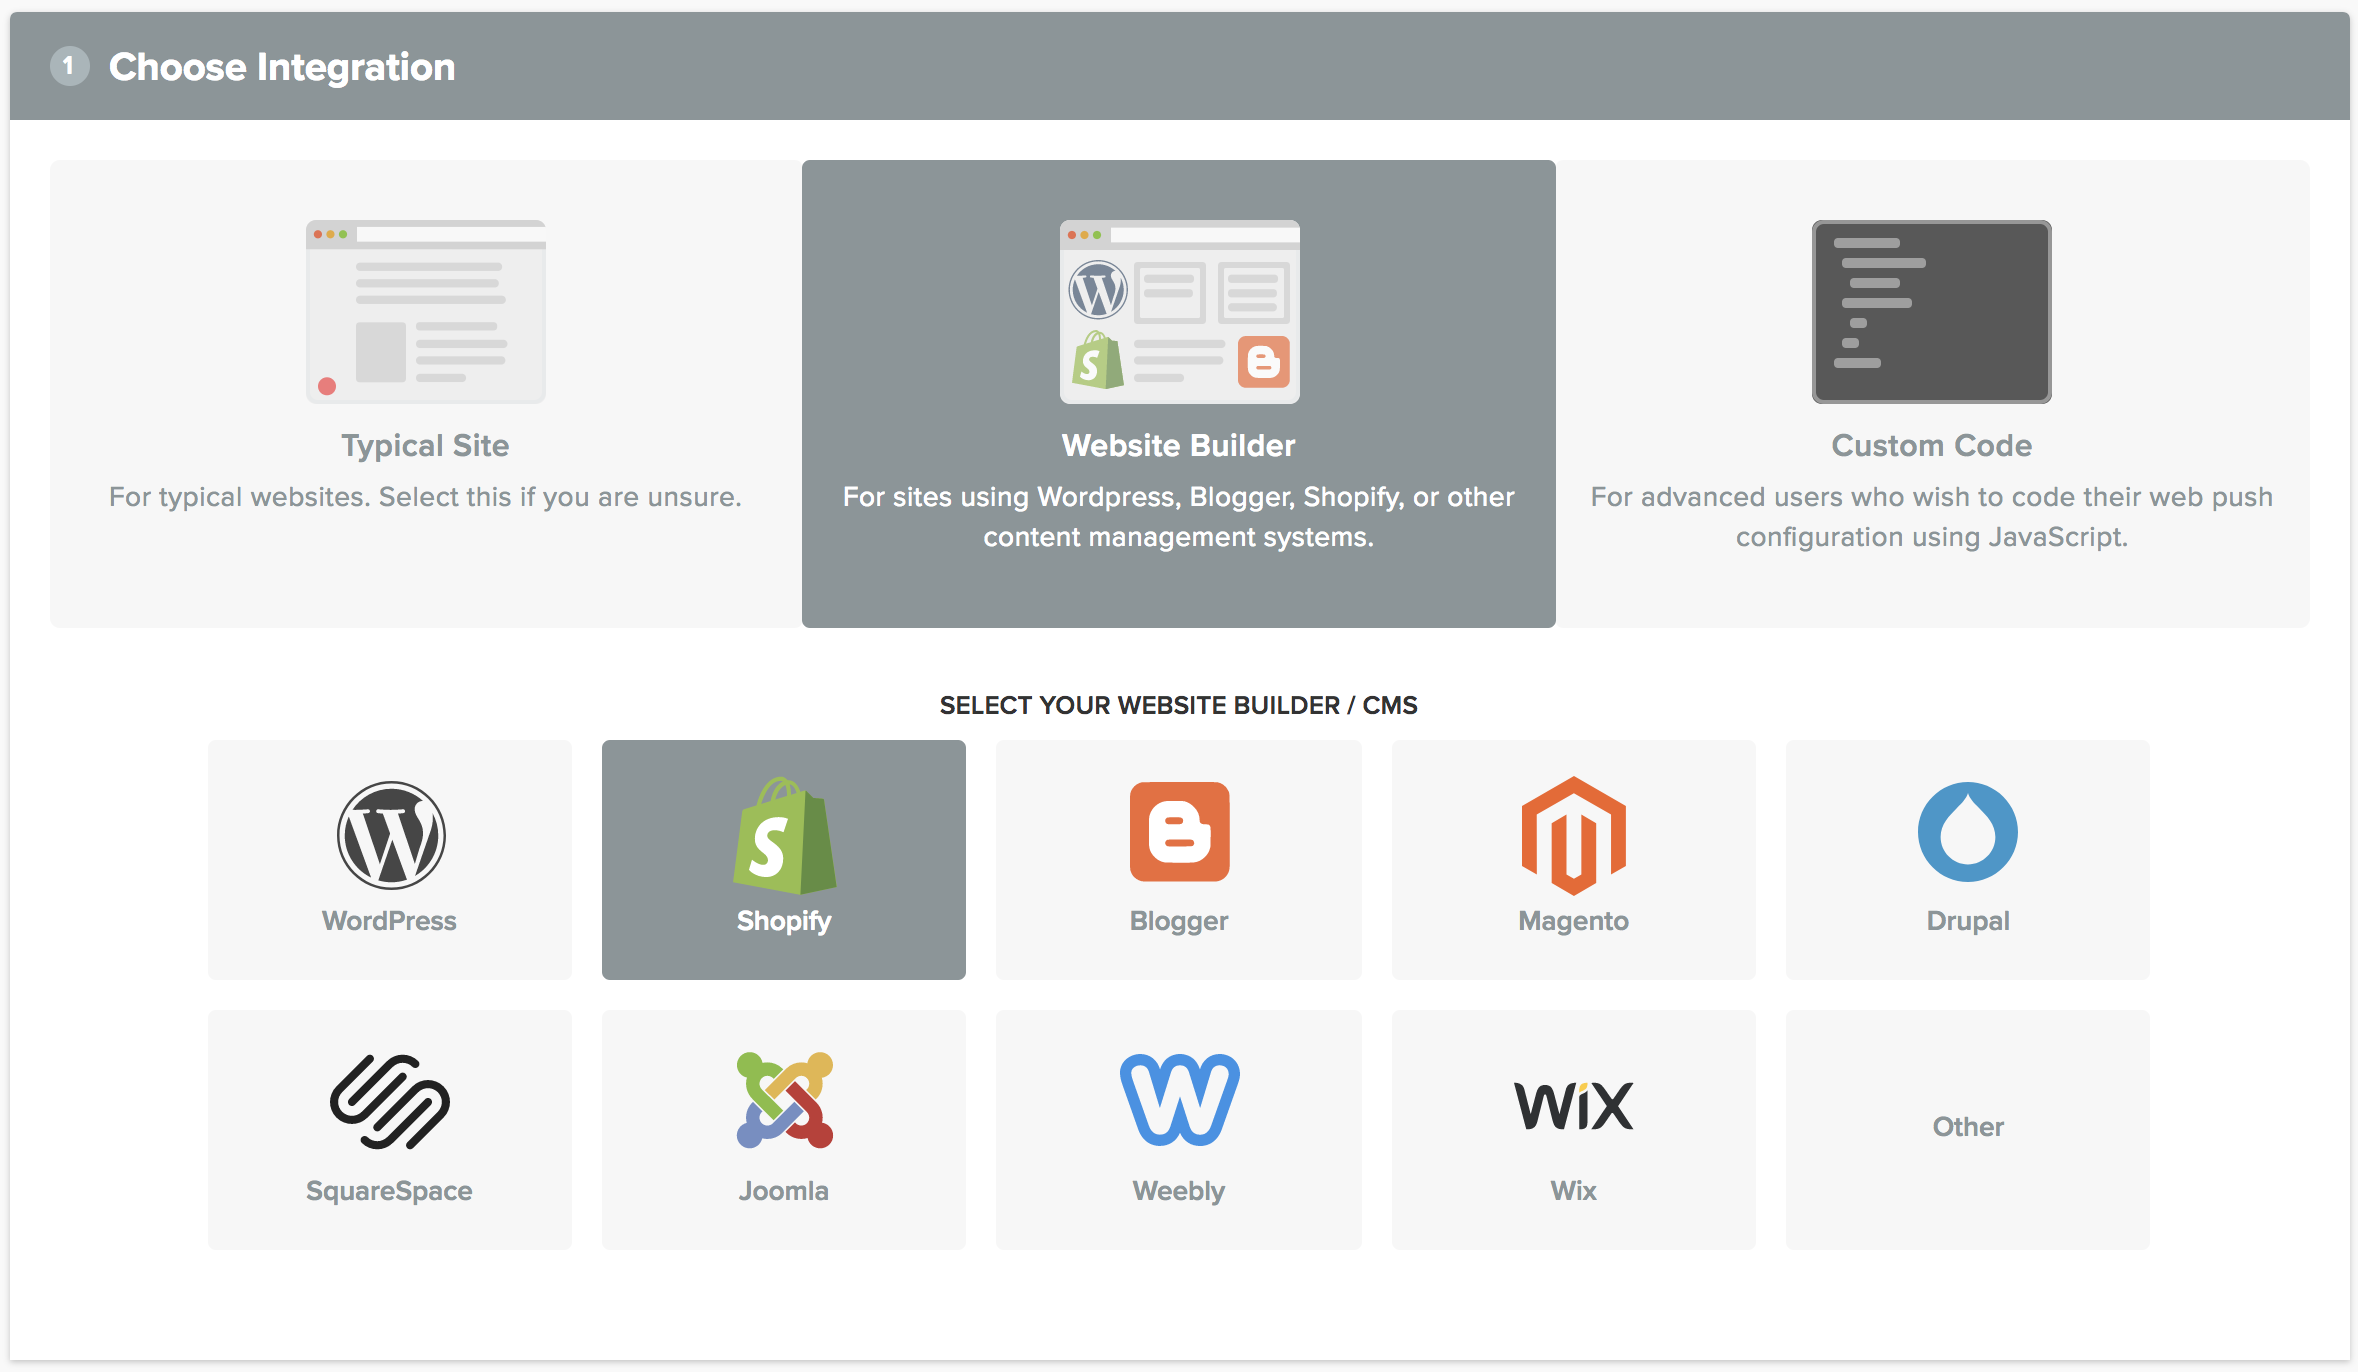Select the Drupal CMS icon
The image size is (2358, 1372).
tap(1967, 834)
